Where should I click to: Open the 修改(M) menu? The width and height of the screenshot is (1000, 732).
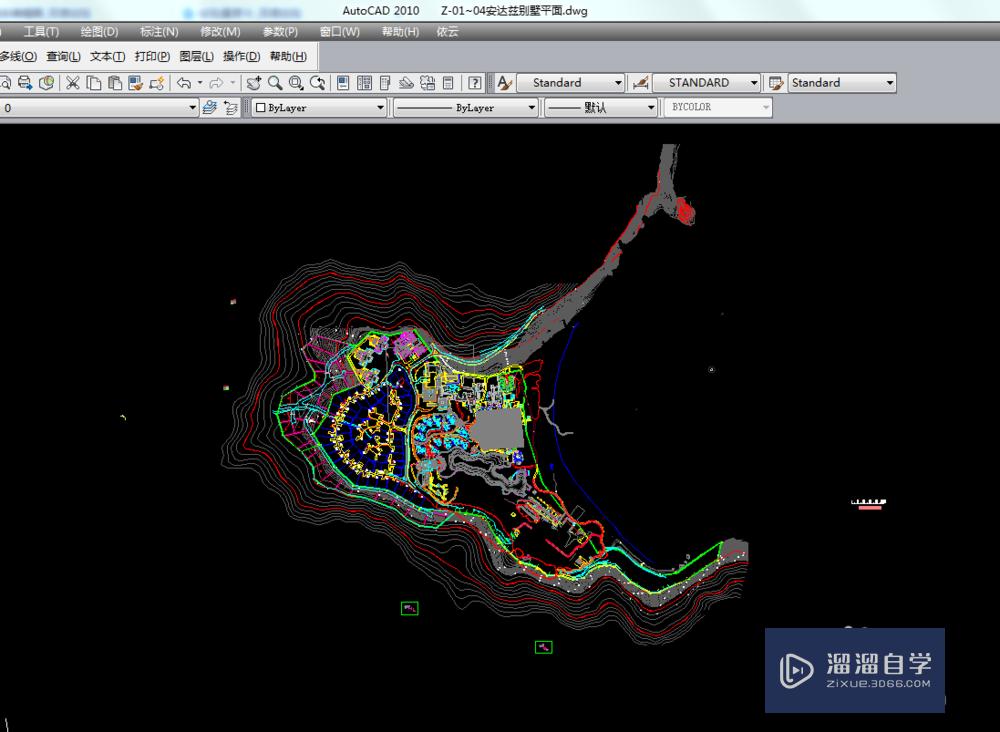[220, 32]
